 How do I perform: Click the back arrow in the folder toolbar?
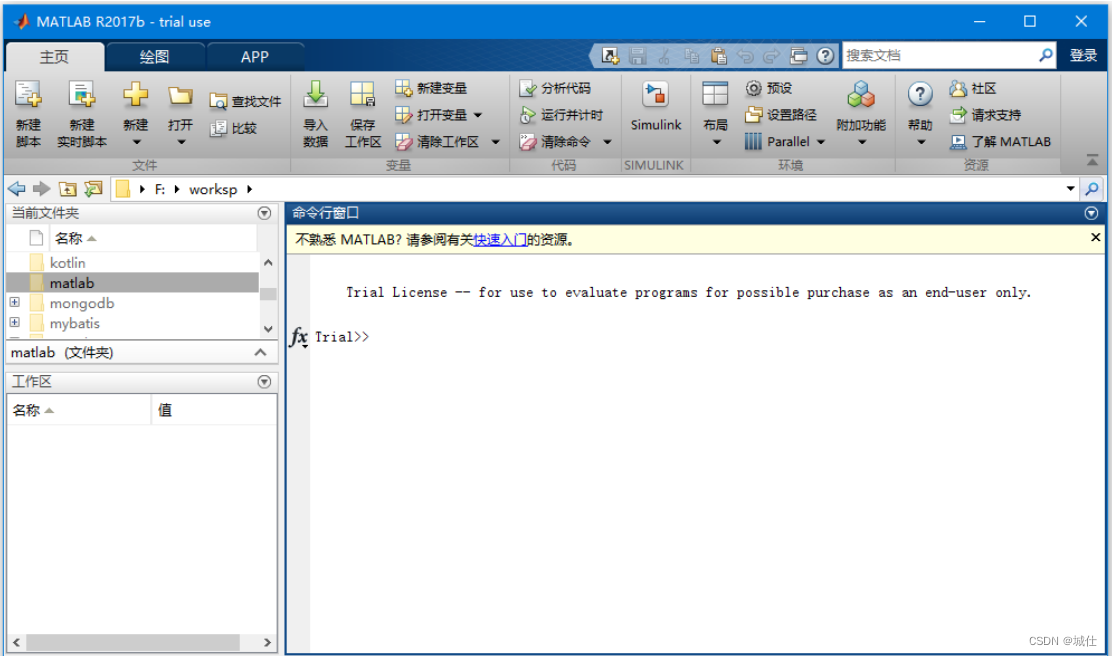(x=16, y=189)
